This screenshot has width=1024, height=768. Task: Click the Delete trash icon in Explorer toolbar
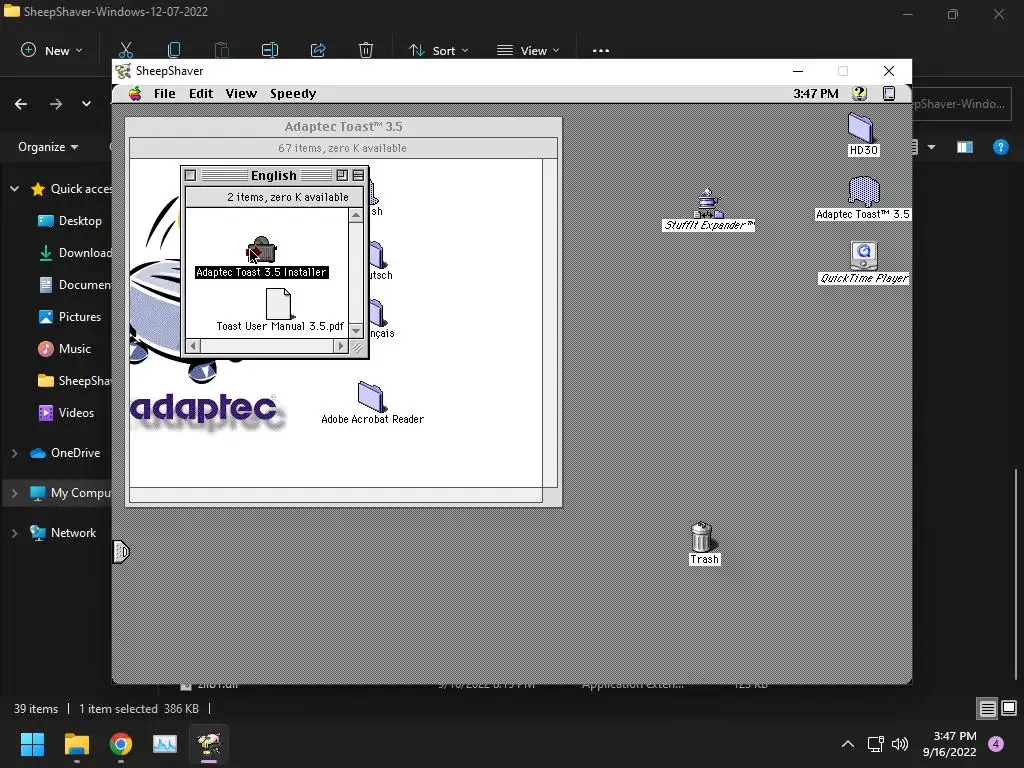(x=366, y=50)
